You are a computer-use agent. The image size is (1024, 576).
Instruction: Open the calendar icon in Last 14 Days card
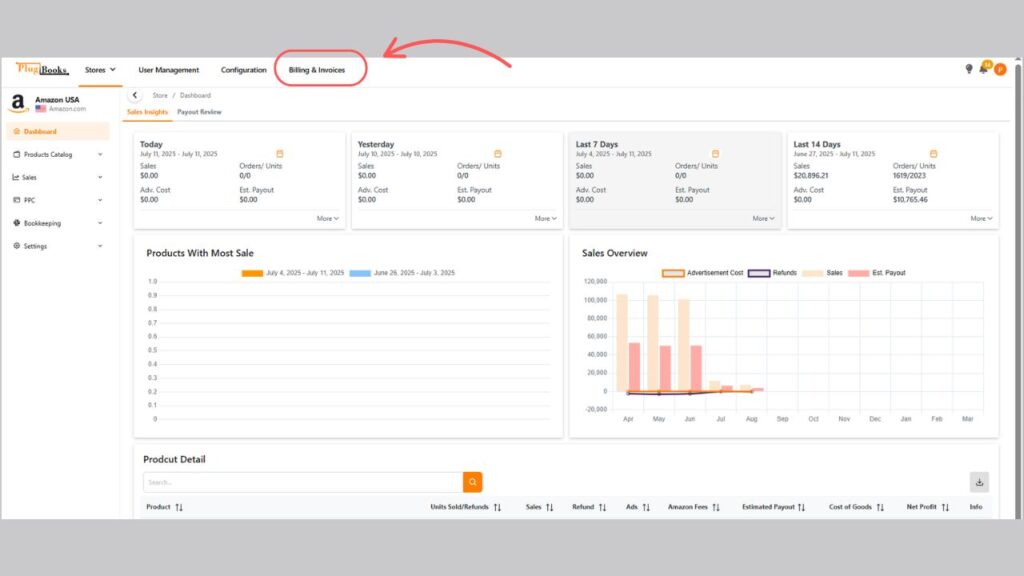click(x=933, y=154)
